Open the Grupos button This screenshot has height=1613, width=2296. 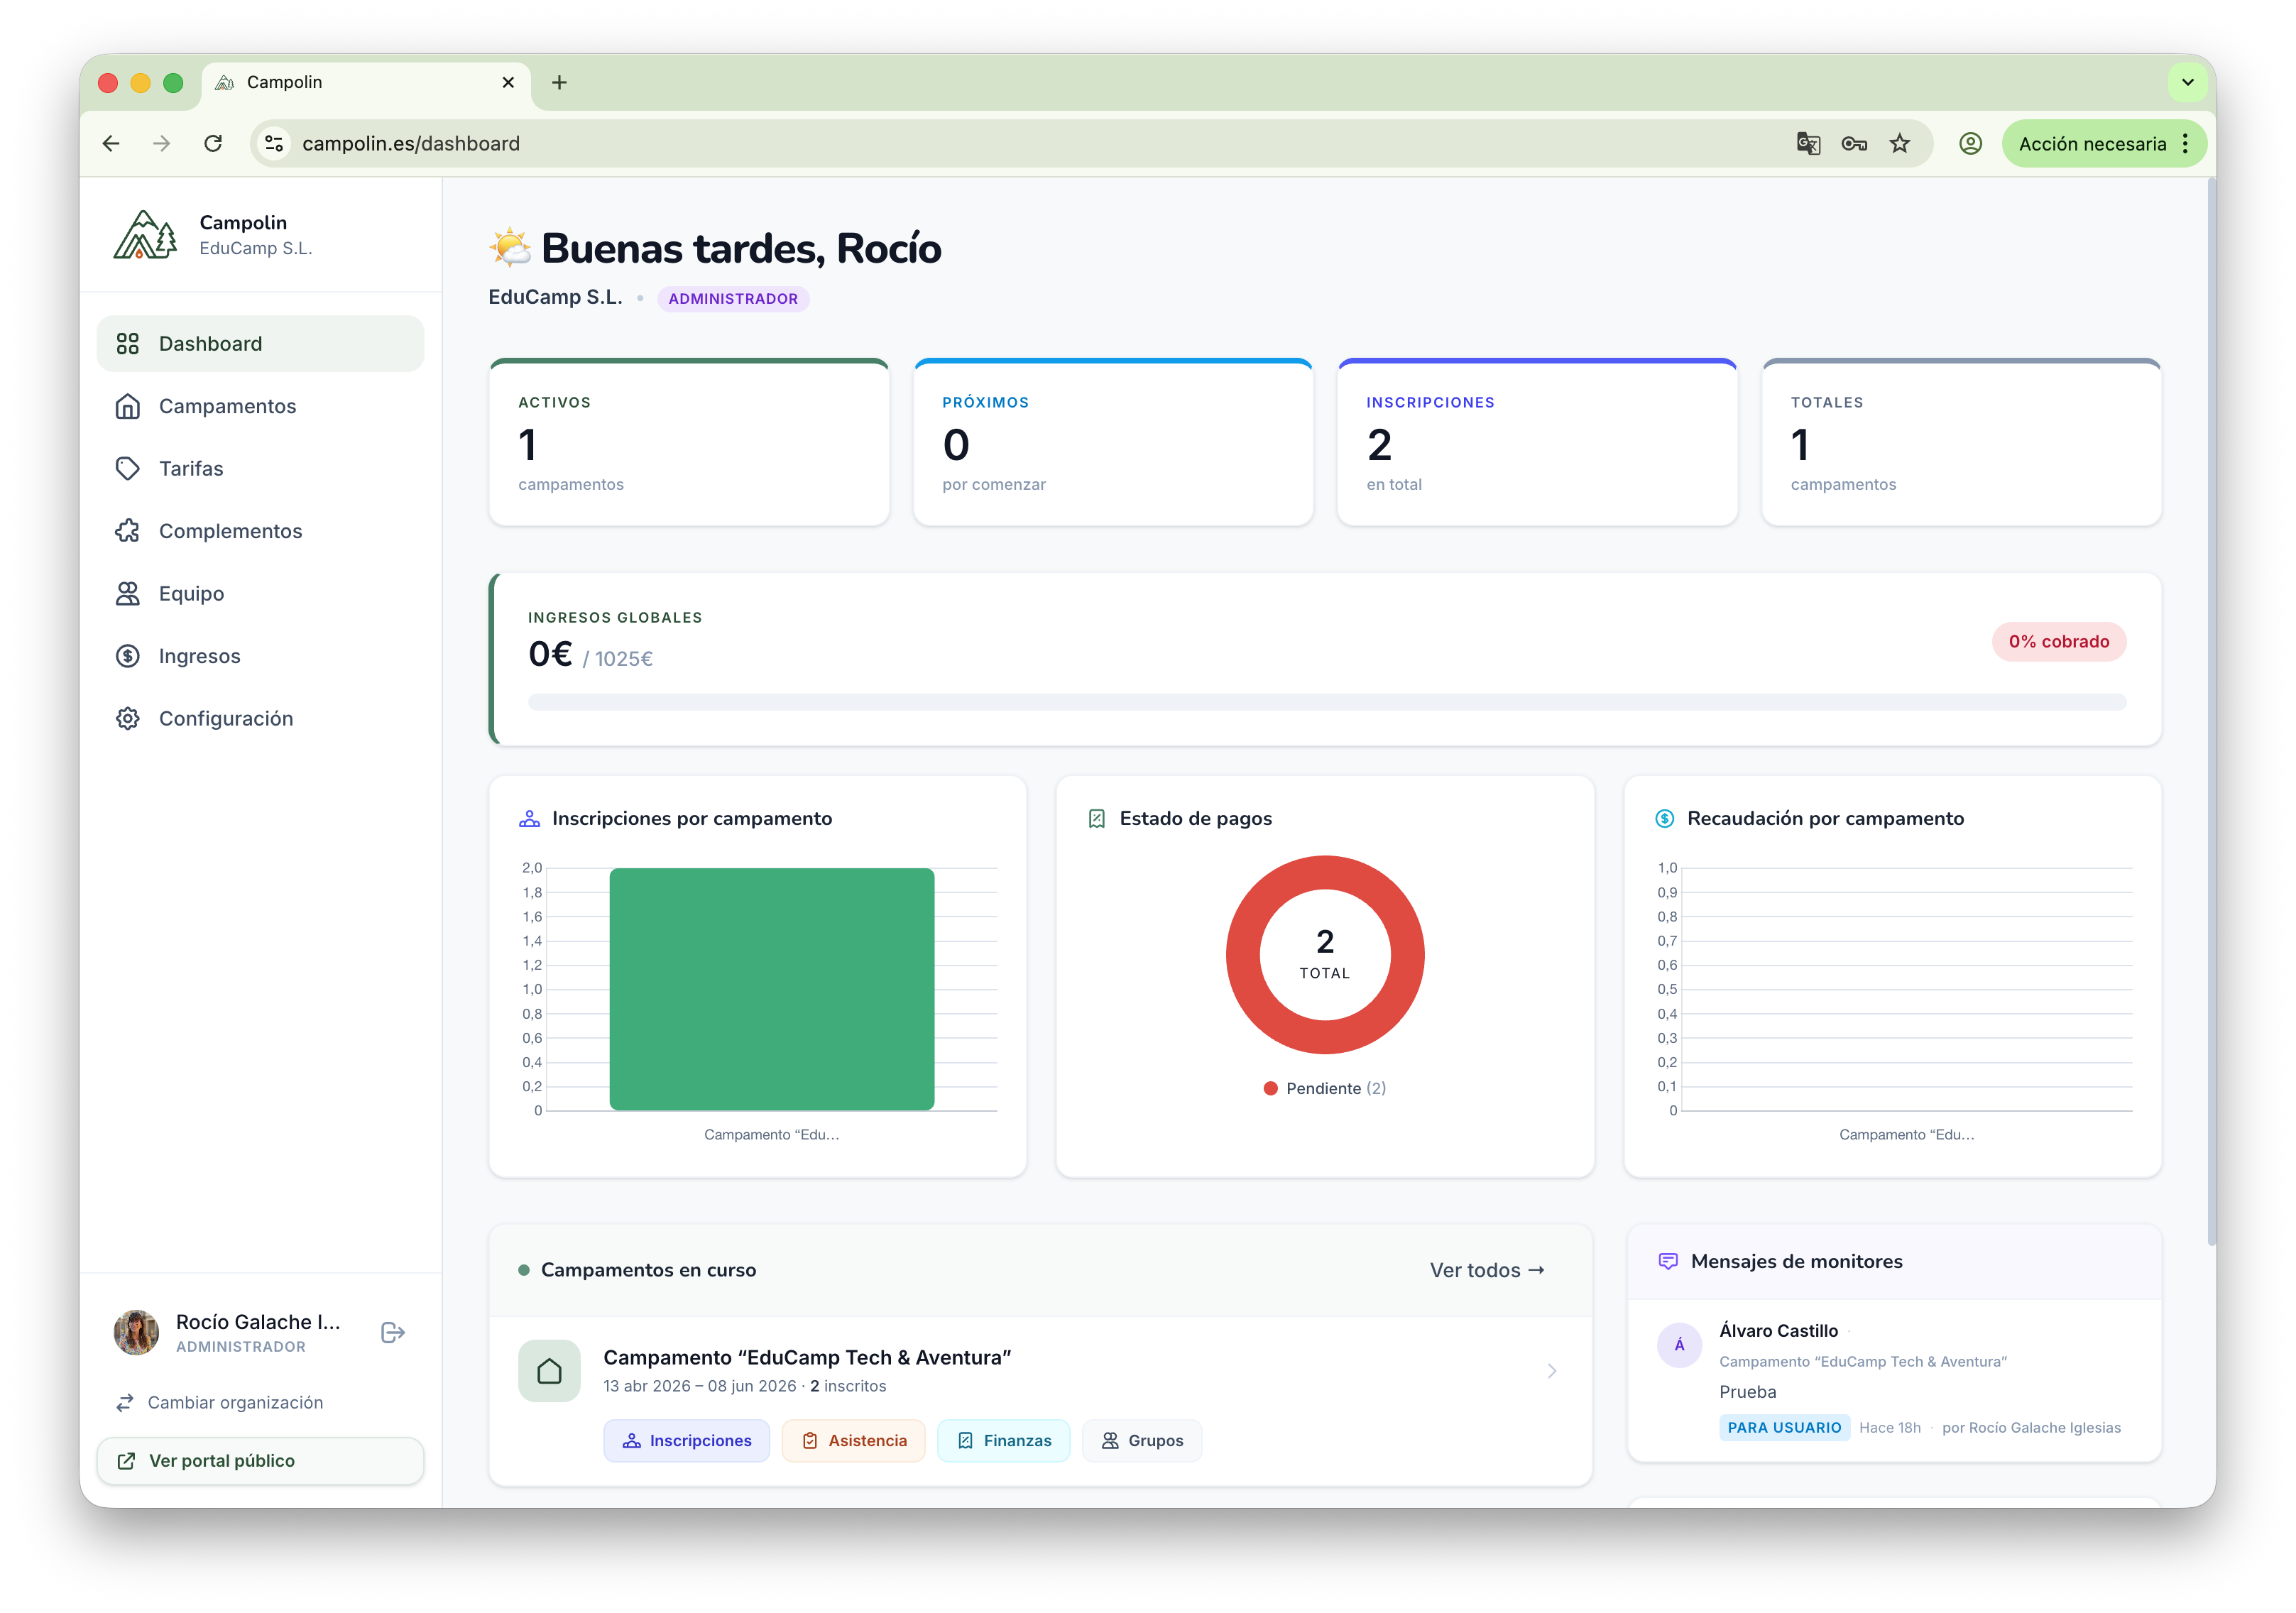[x=1141, y=1441]
